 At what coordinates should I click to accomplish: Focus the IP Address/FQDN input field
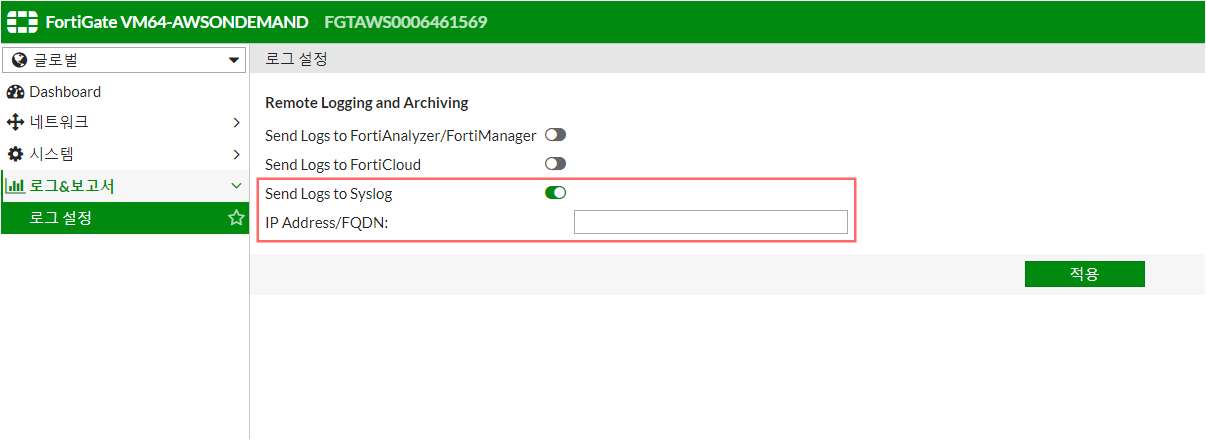coord(711,222)
